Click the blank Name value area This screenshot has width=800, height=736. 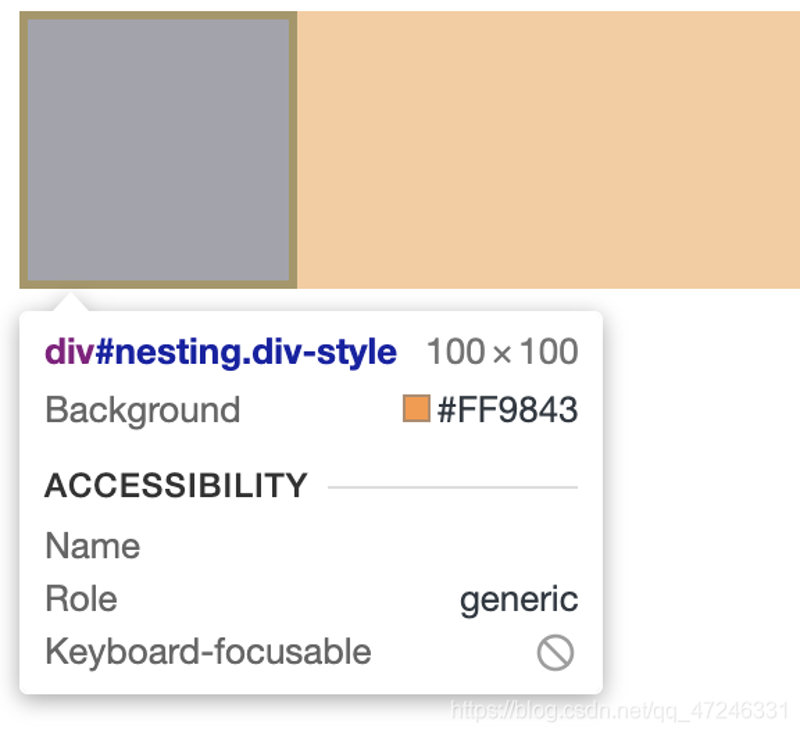click(x=359, y=546)
